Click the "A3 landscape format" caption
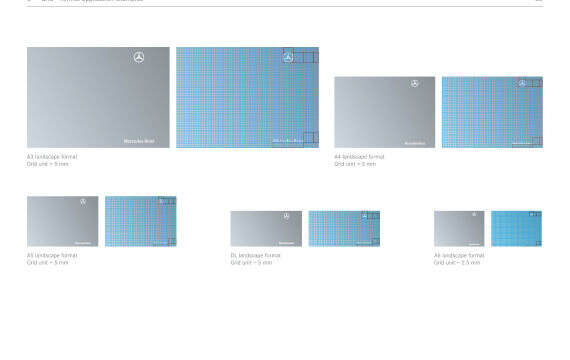The width and height of the screenshot is (570, 360). [52, 157]
